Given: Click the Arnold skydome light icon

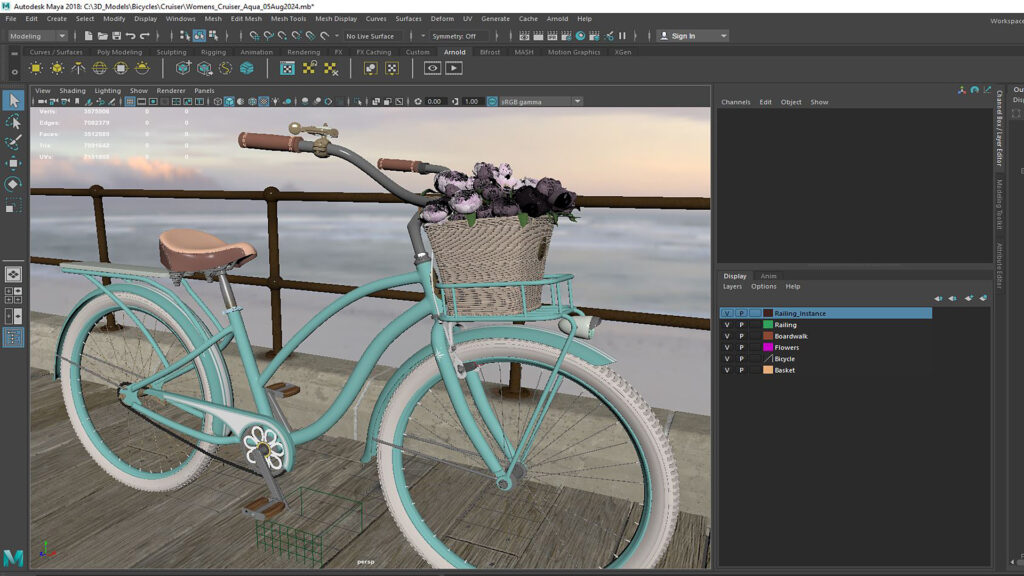Looking at the screenshot, I should coord(100,68).
